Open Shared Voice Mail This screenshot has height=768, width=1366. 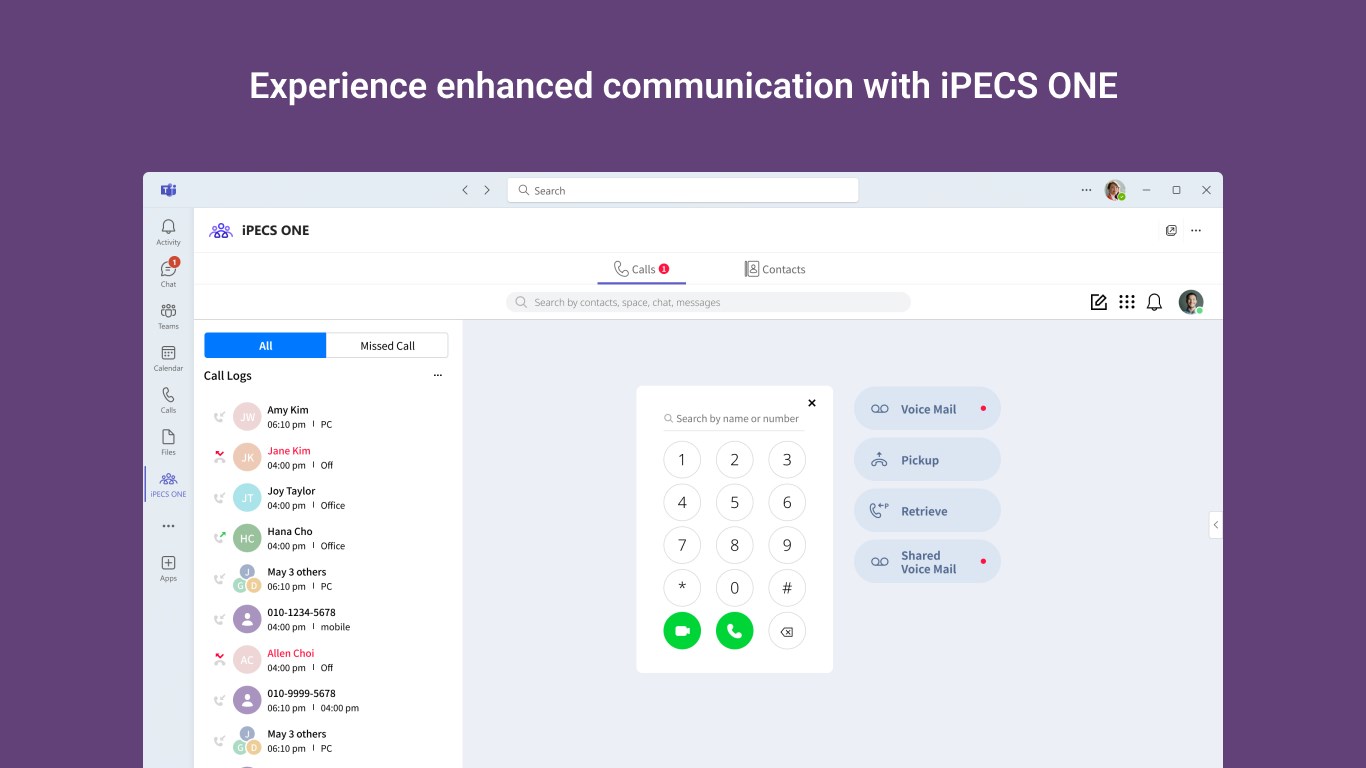tap(927, 562)
